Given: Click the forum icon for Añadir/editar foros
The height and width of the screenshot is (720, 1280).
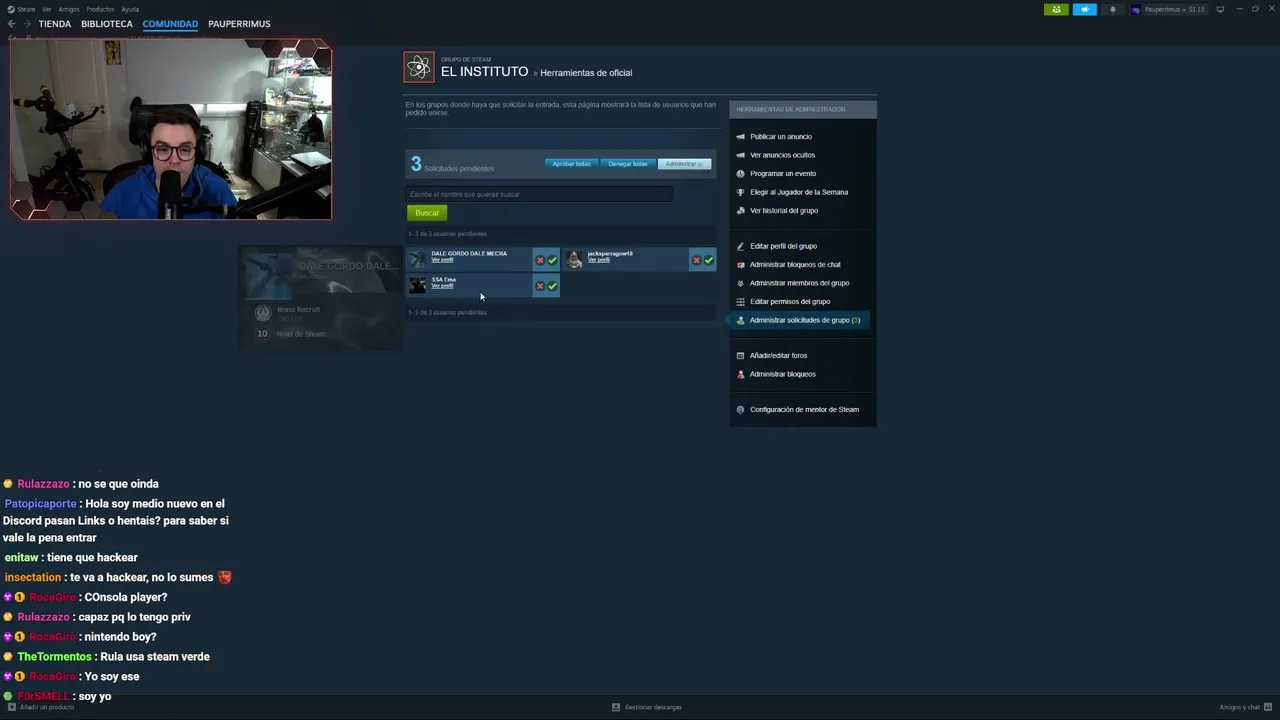Looking at the screenshot, I should coord(740,356).
